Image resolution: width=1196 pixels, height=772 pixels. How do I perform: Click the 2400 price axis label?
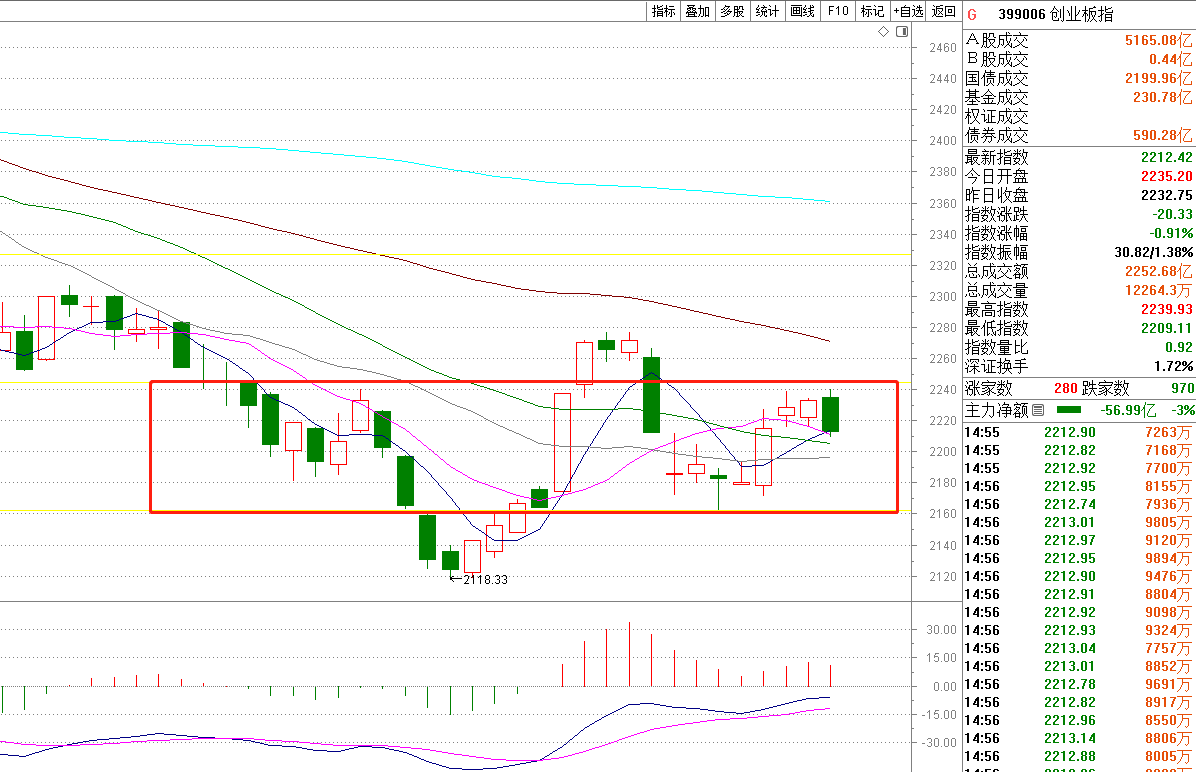(943, 140)
